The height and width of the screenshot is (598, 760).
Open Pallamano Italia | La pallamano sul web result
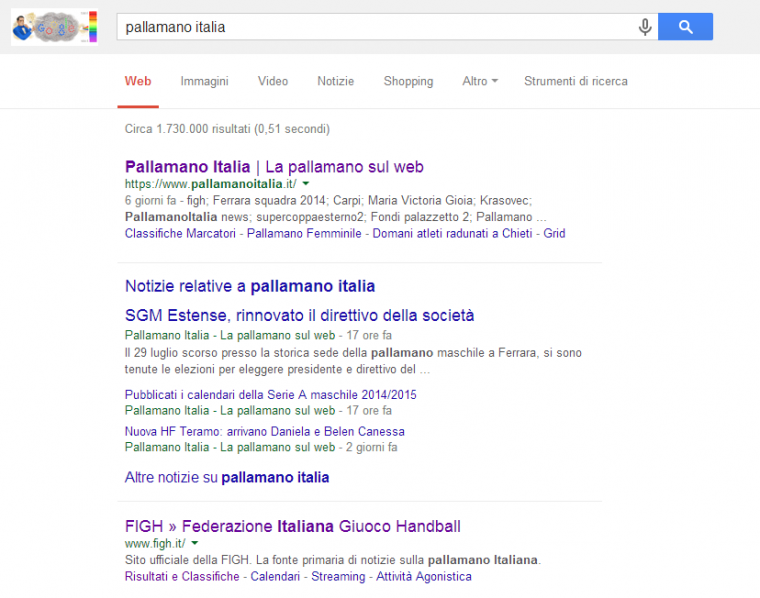tap(274, 167)
